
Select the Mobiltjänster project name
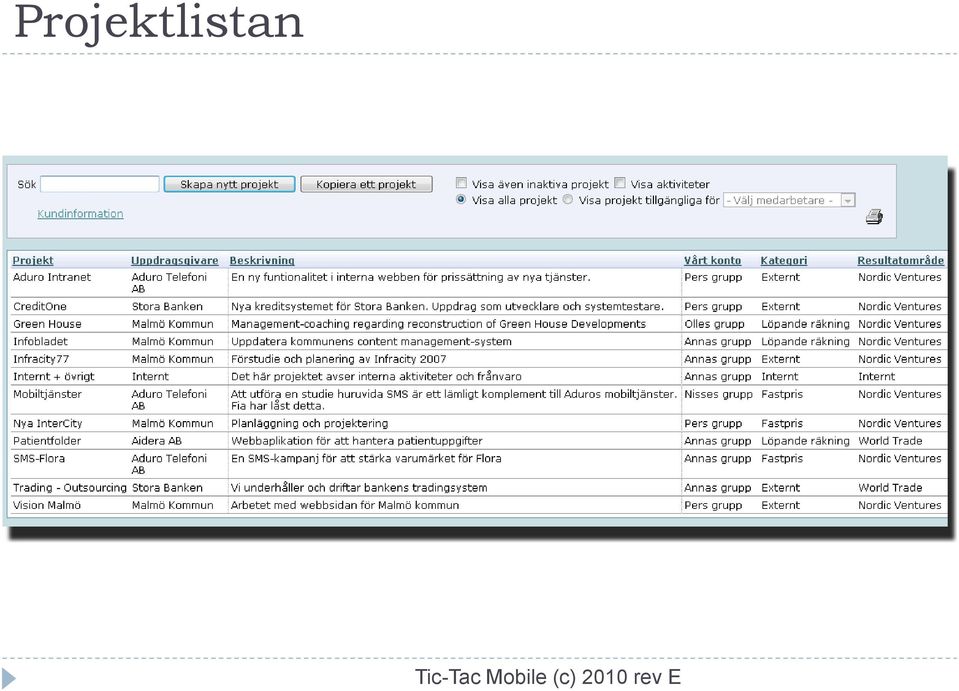pos(47,394)
